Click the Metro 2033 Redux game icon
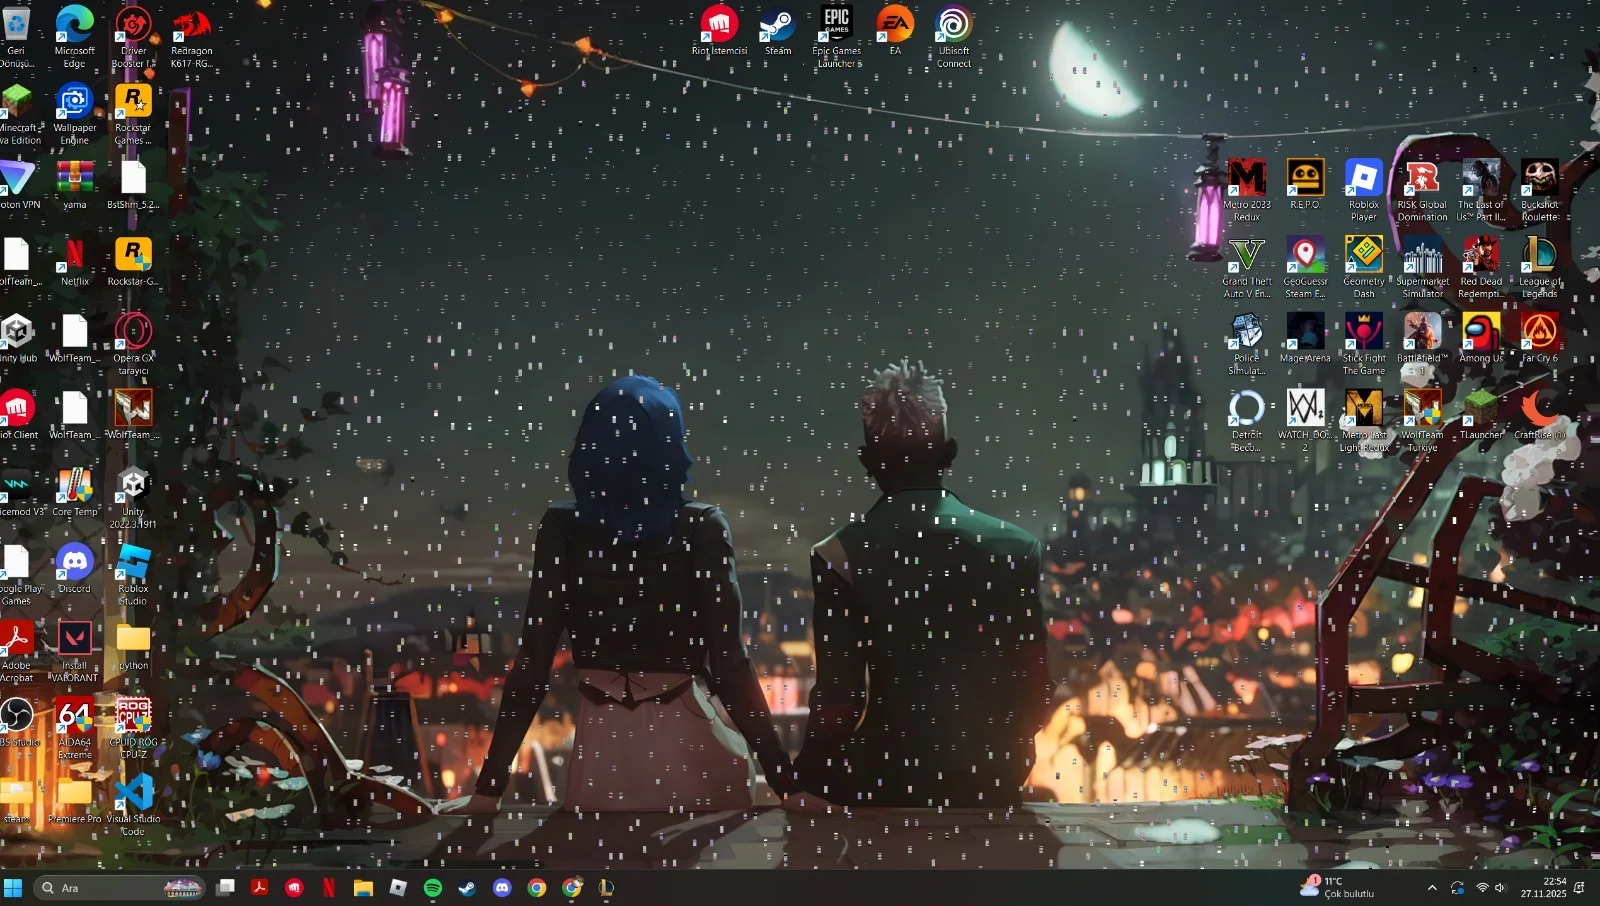 pyautogui.click(x=1247, y=190)
